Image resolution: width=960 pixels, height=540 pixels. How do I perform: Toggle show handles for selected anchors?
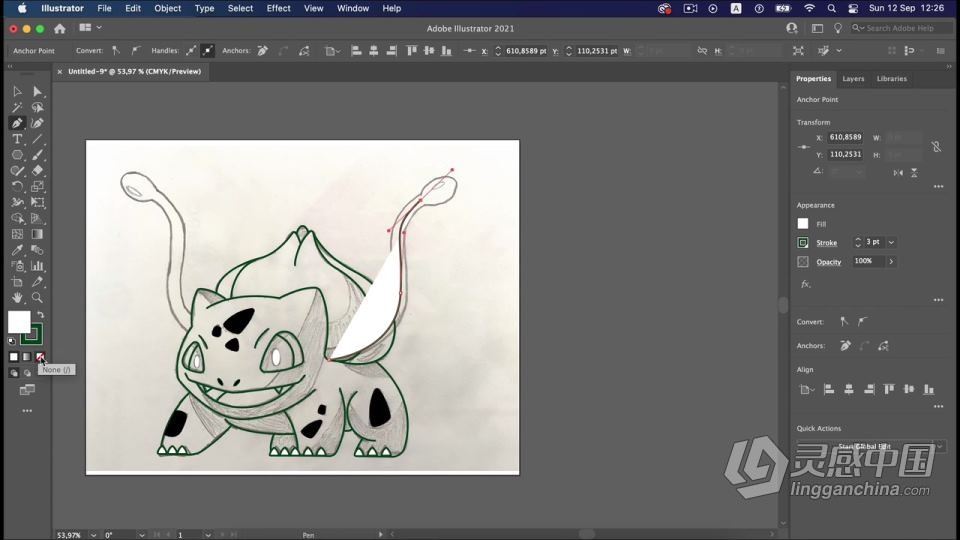(191, 51)
